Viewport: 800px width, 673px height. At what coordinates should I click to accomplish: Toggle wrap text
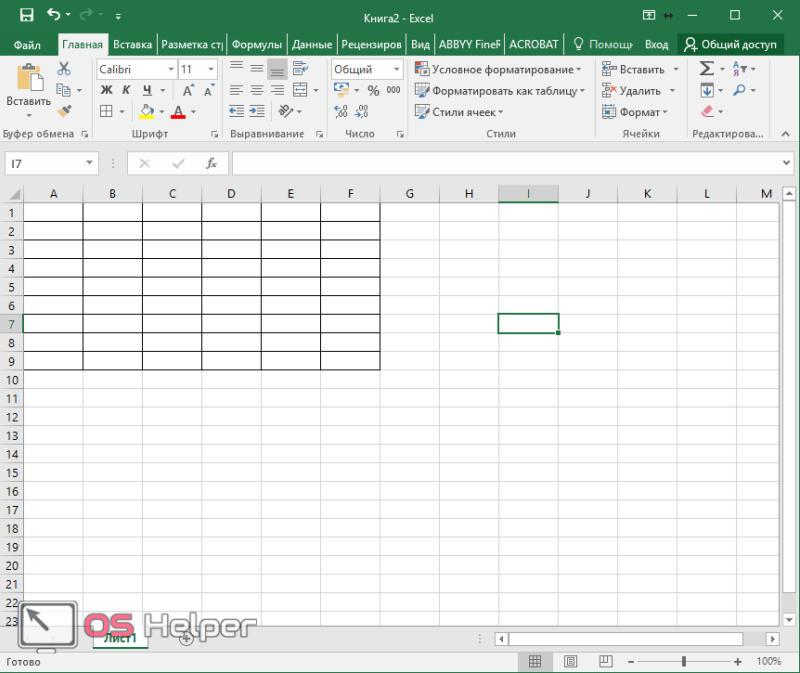(300, 68)
